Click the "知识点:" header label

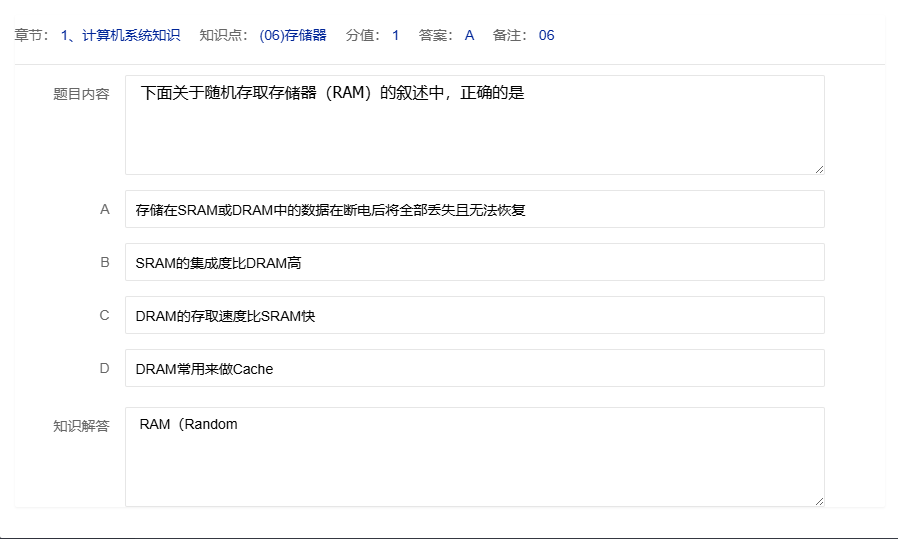224,36
